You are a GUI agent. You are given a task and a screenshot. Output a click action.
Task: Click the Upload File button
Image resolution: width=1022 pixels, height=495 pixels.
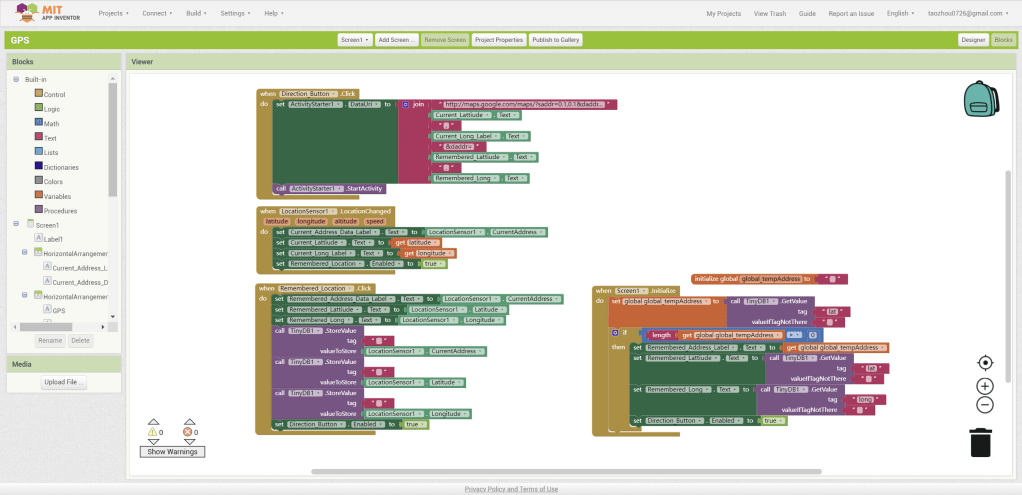[x=64, y=383]
